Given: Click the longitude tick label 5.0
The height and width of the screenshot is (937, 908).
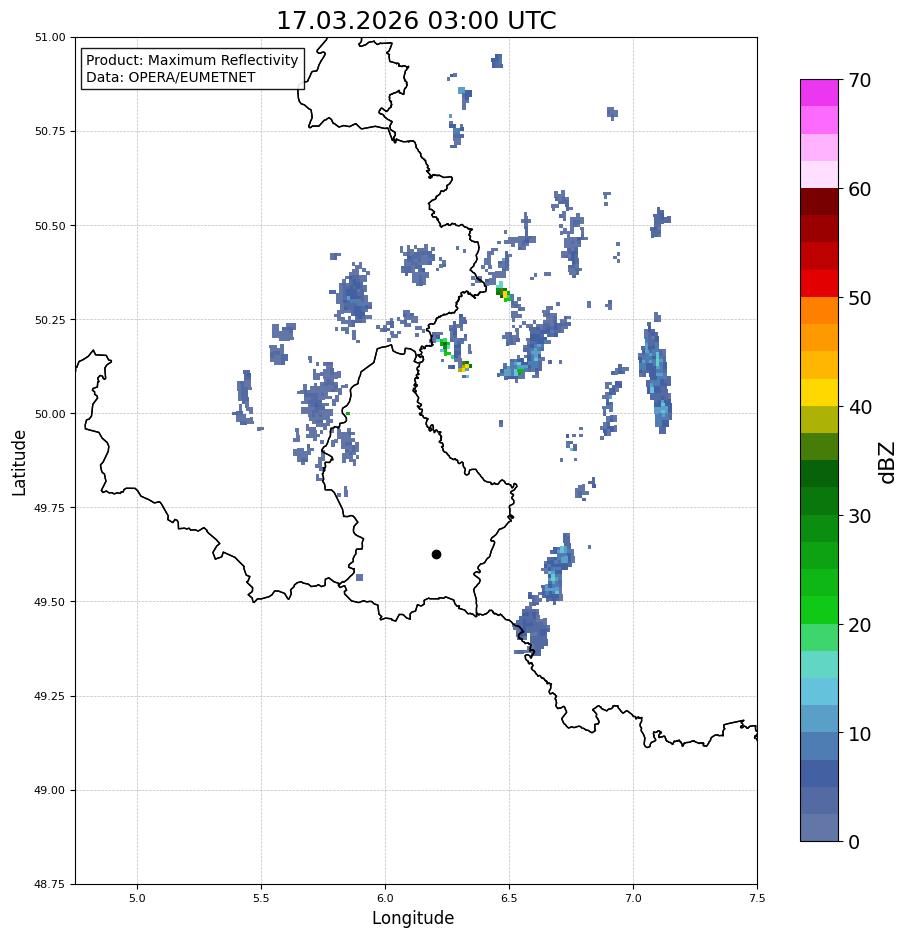Looking at the screenshot, I should (137, 898).
